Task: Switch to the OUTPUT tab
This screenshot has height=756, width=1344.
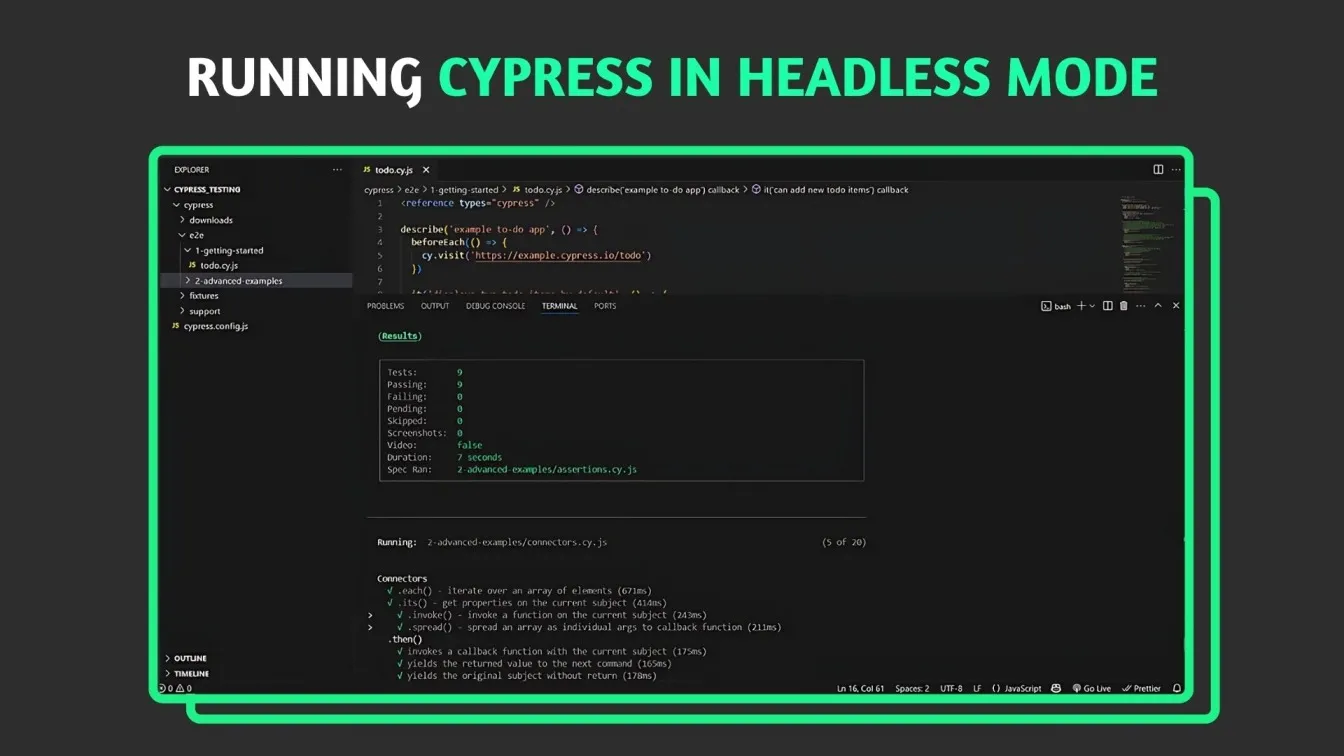Action: click(x=435, y=306)
